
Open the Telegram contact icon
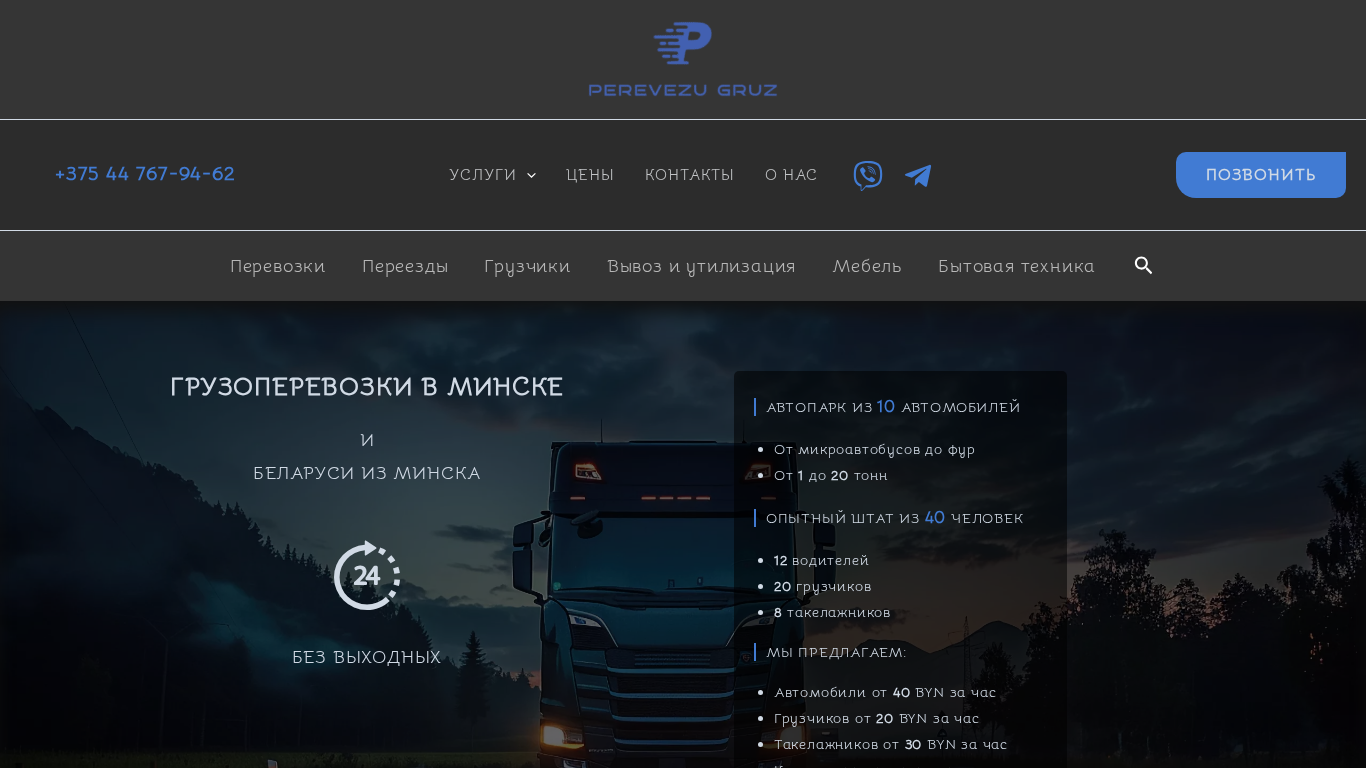(x=918, y=176)
